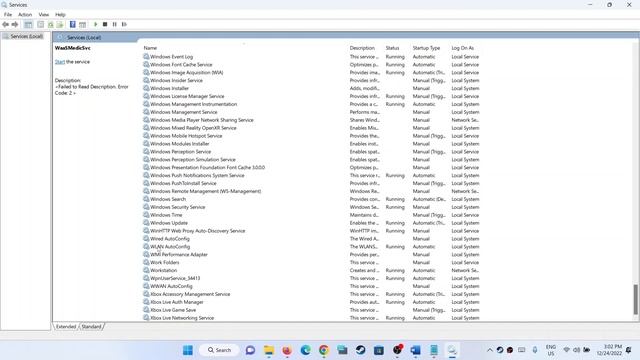
Task: Restart the service with the restart icon
Action: 124,24
